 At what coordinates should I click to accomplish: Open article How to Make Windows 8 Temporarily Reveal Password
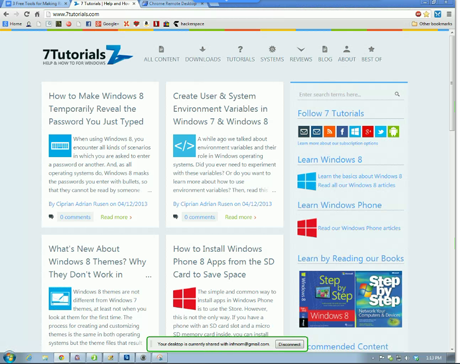pos(96,109)
